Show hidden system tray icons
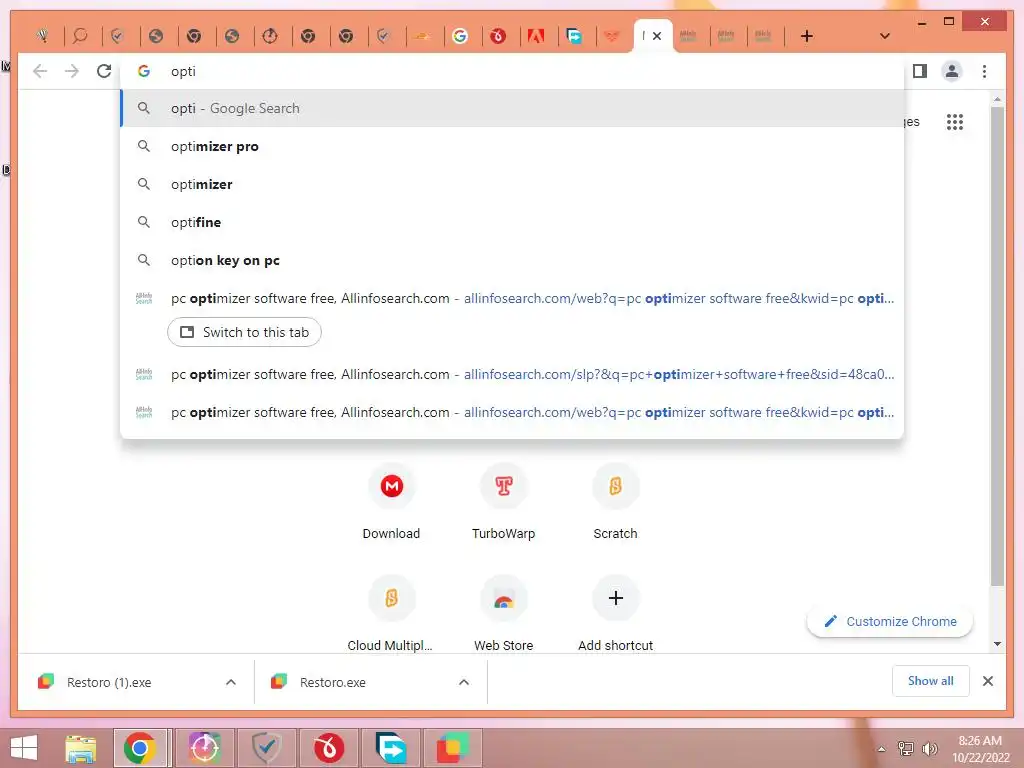This screenshot has width=1024, height=768. pos(881,749)
